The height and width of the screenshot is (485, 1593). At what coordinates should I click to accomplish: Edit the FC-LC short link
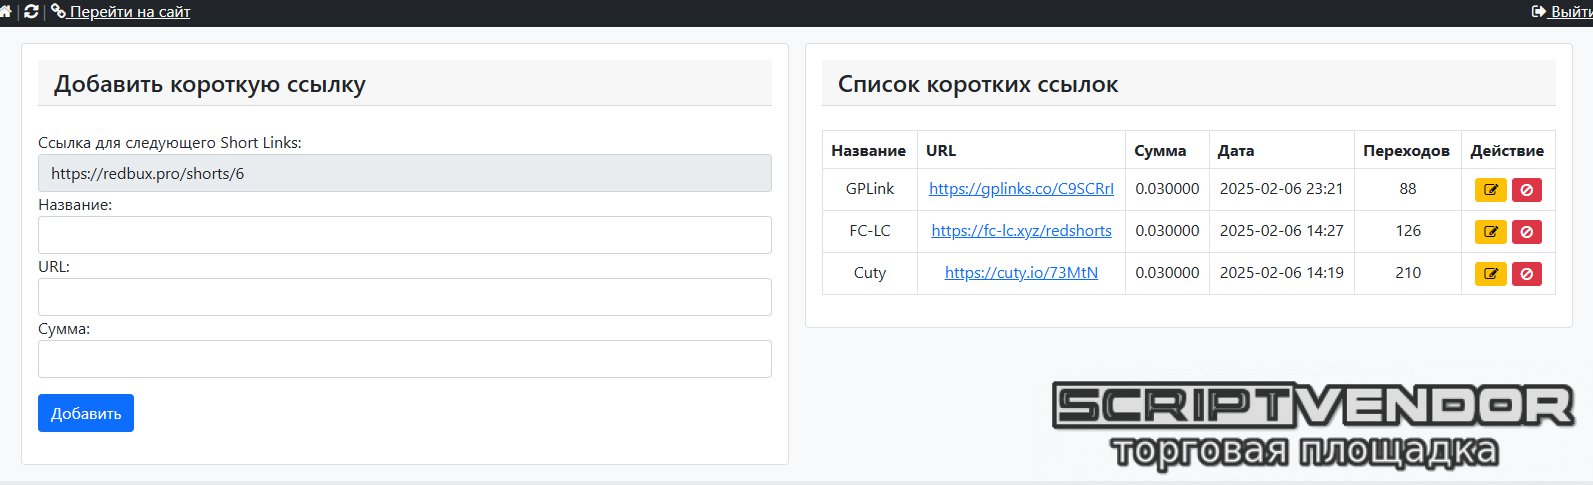(1490, 232)
